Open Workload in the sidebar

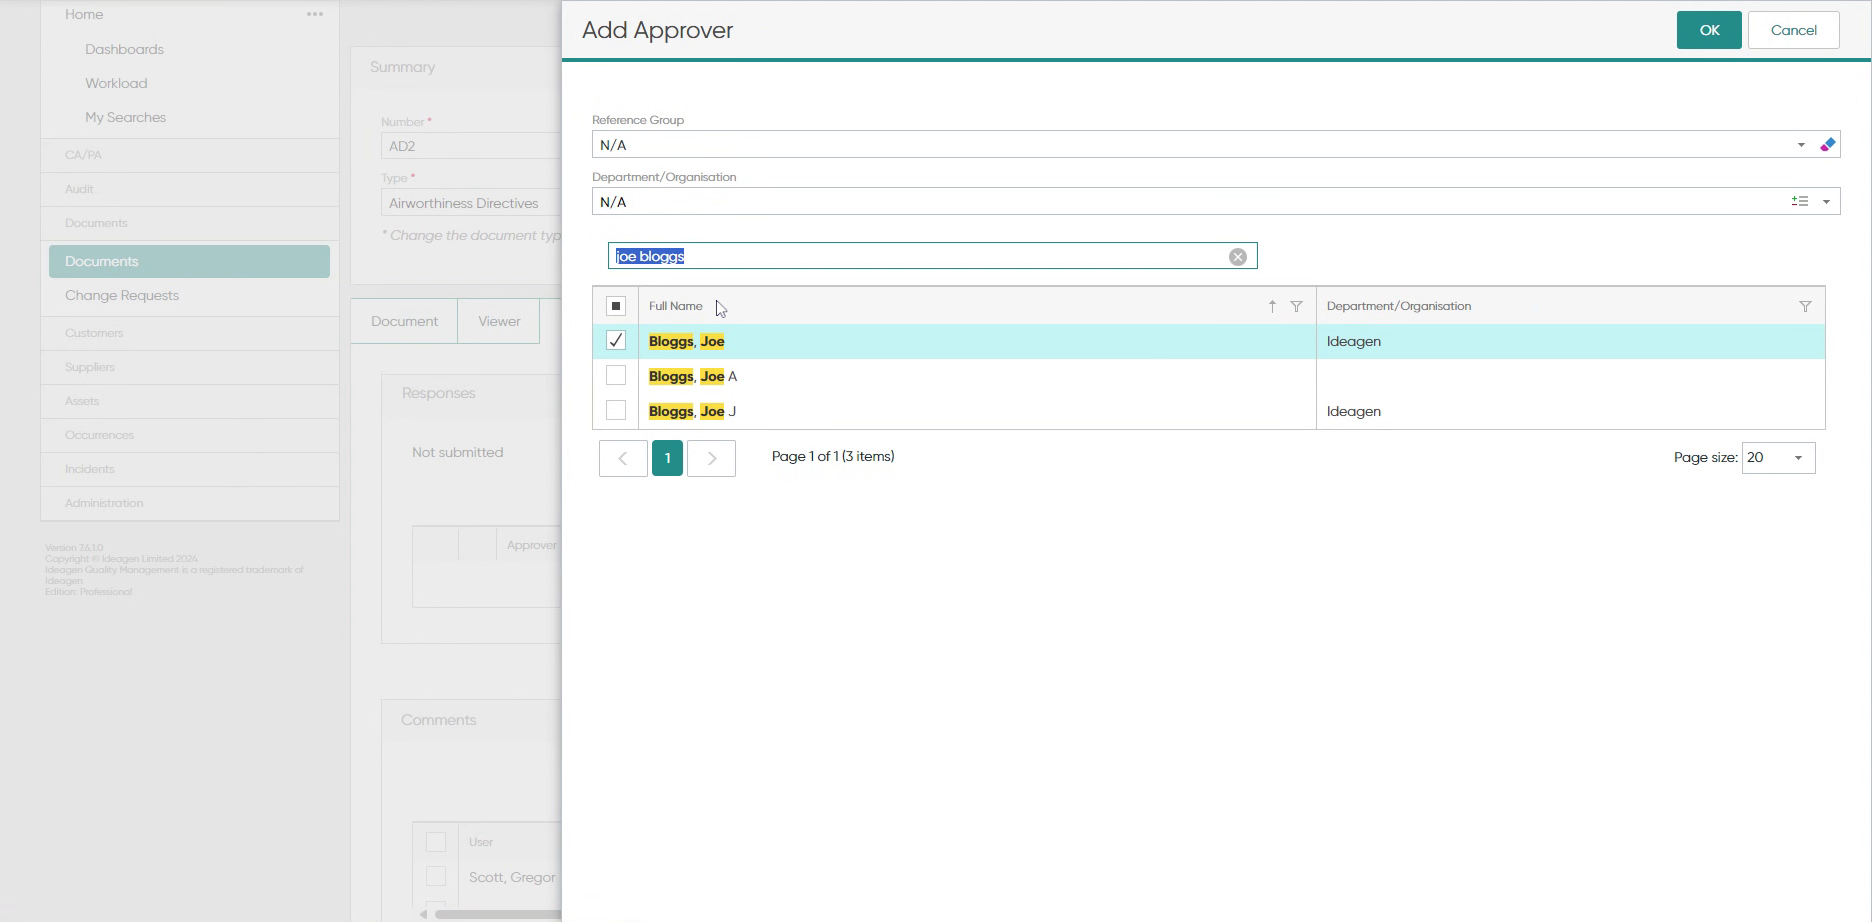coord(116,83)
